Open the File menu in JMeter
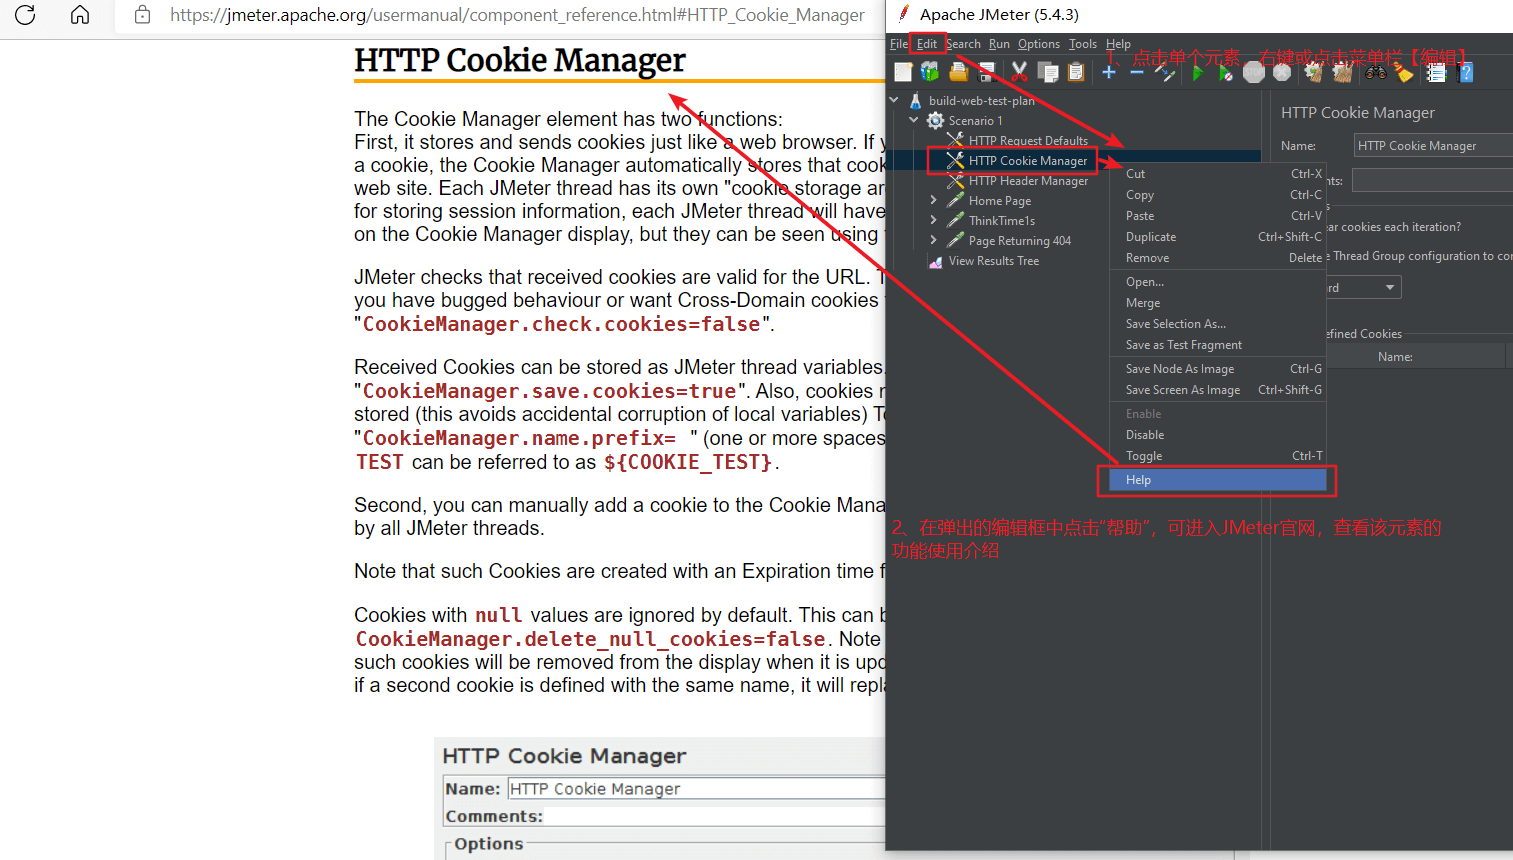Screen dimensions: 1513x860 pyautogui.click(x=899, y=44)
